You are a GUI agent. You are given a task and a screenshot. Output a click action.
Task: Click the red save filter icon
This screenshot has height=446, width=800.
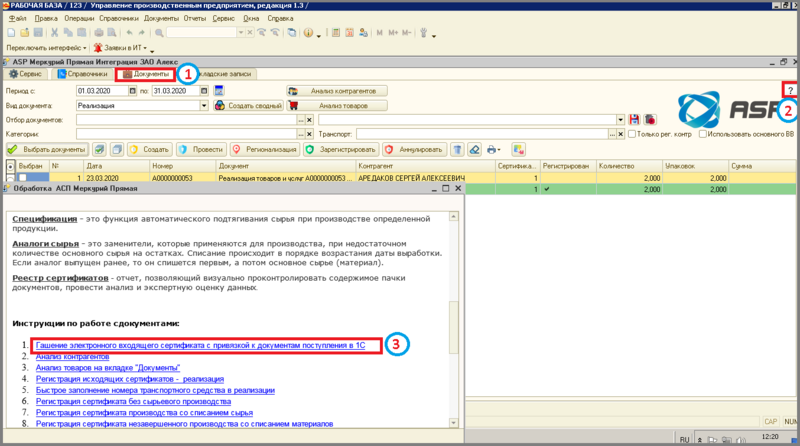(634, 119)
